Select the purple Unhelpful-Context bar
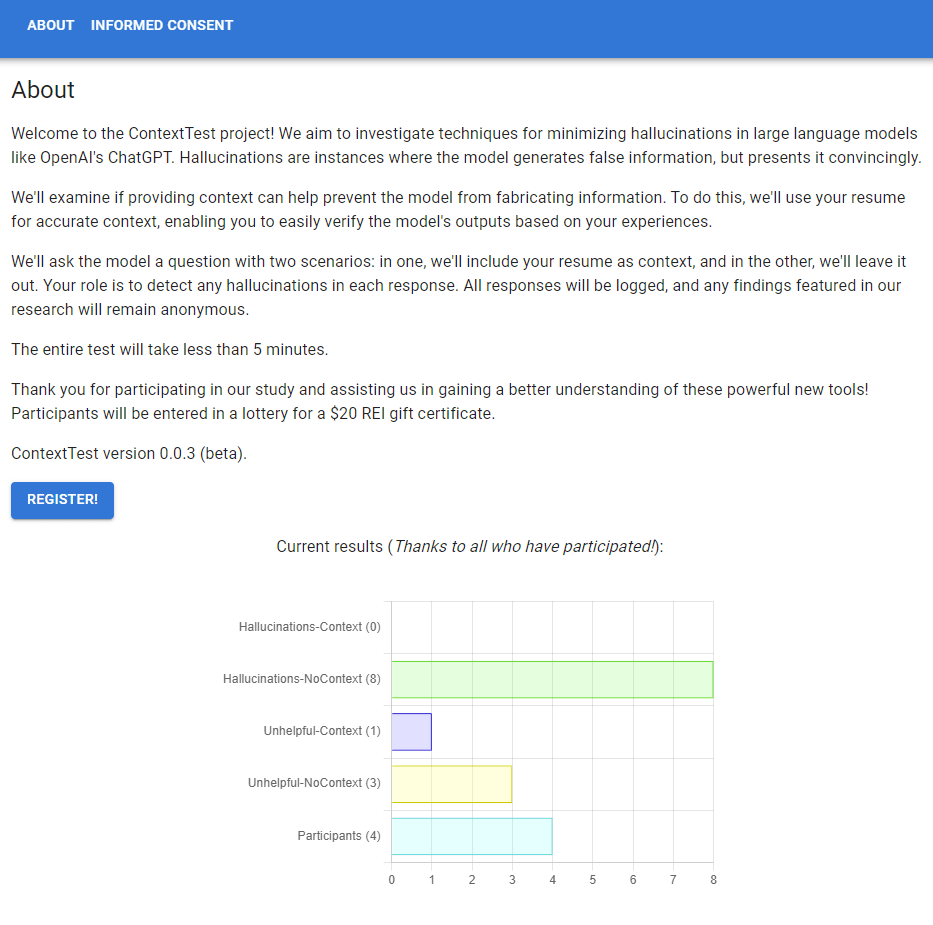 [411, 732]
